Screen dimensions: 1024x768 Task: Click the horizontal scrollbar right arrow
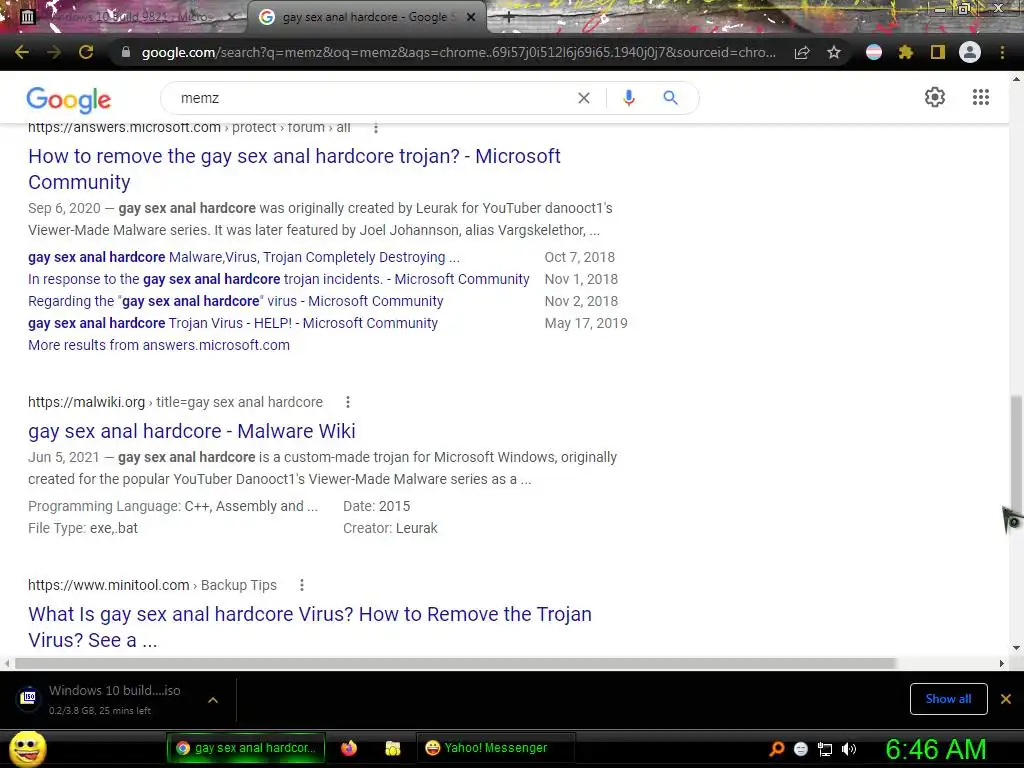point(1002,663)
